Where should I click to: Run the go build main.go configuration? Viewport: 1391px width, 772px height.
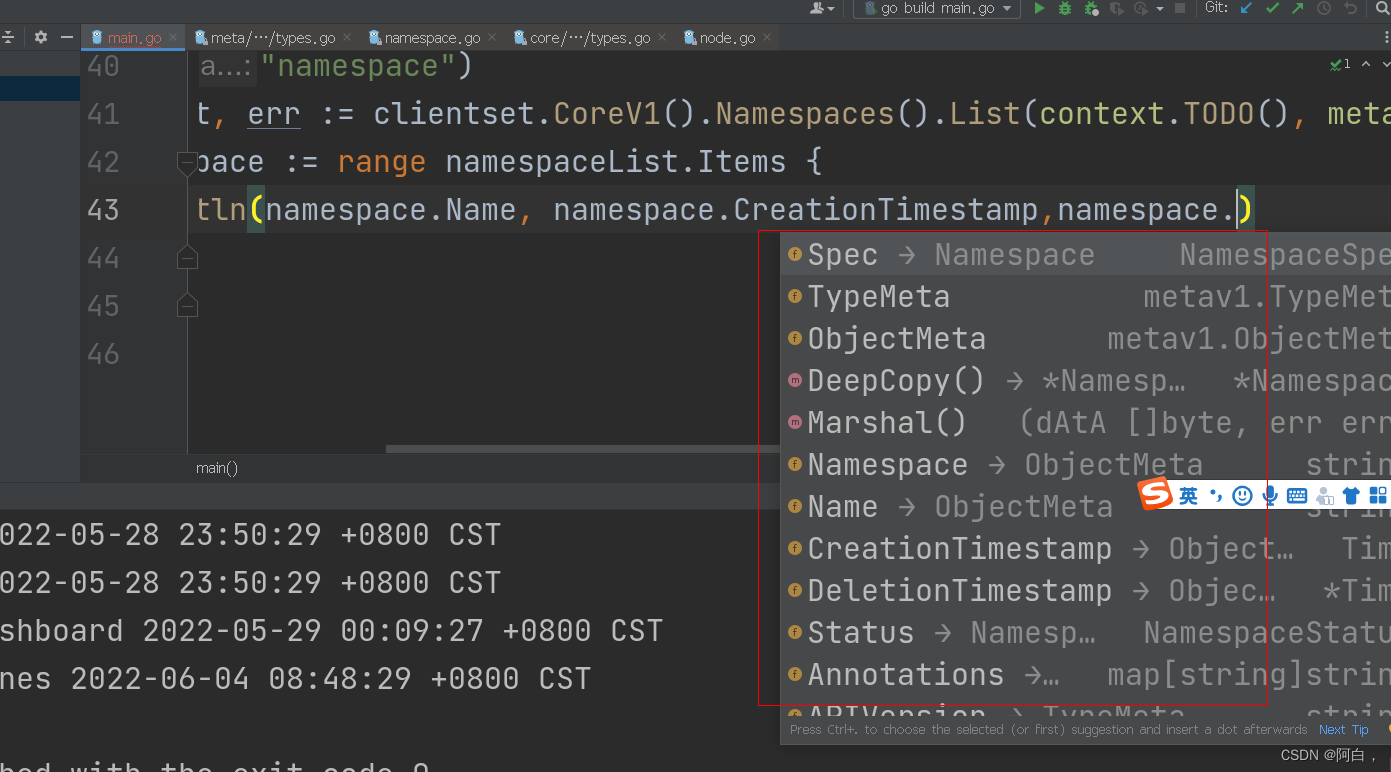[x=1039, y=8]
